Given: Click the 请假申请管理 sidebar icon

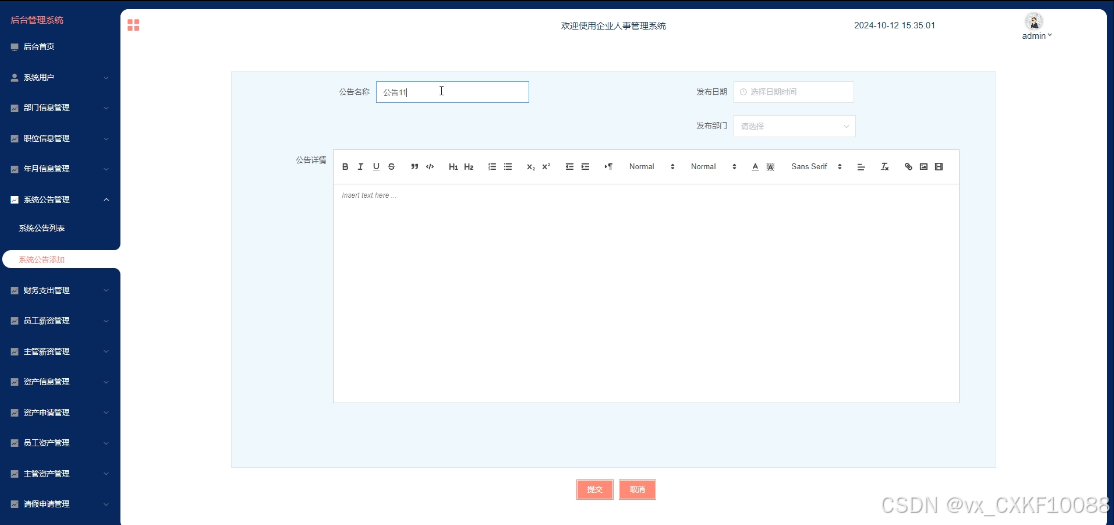Looking at the screenshot, I should click(14, 504).
